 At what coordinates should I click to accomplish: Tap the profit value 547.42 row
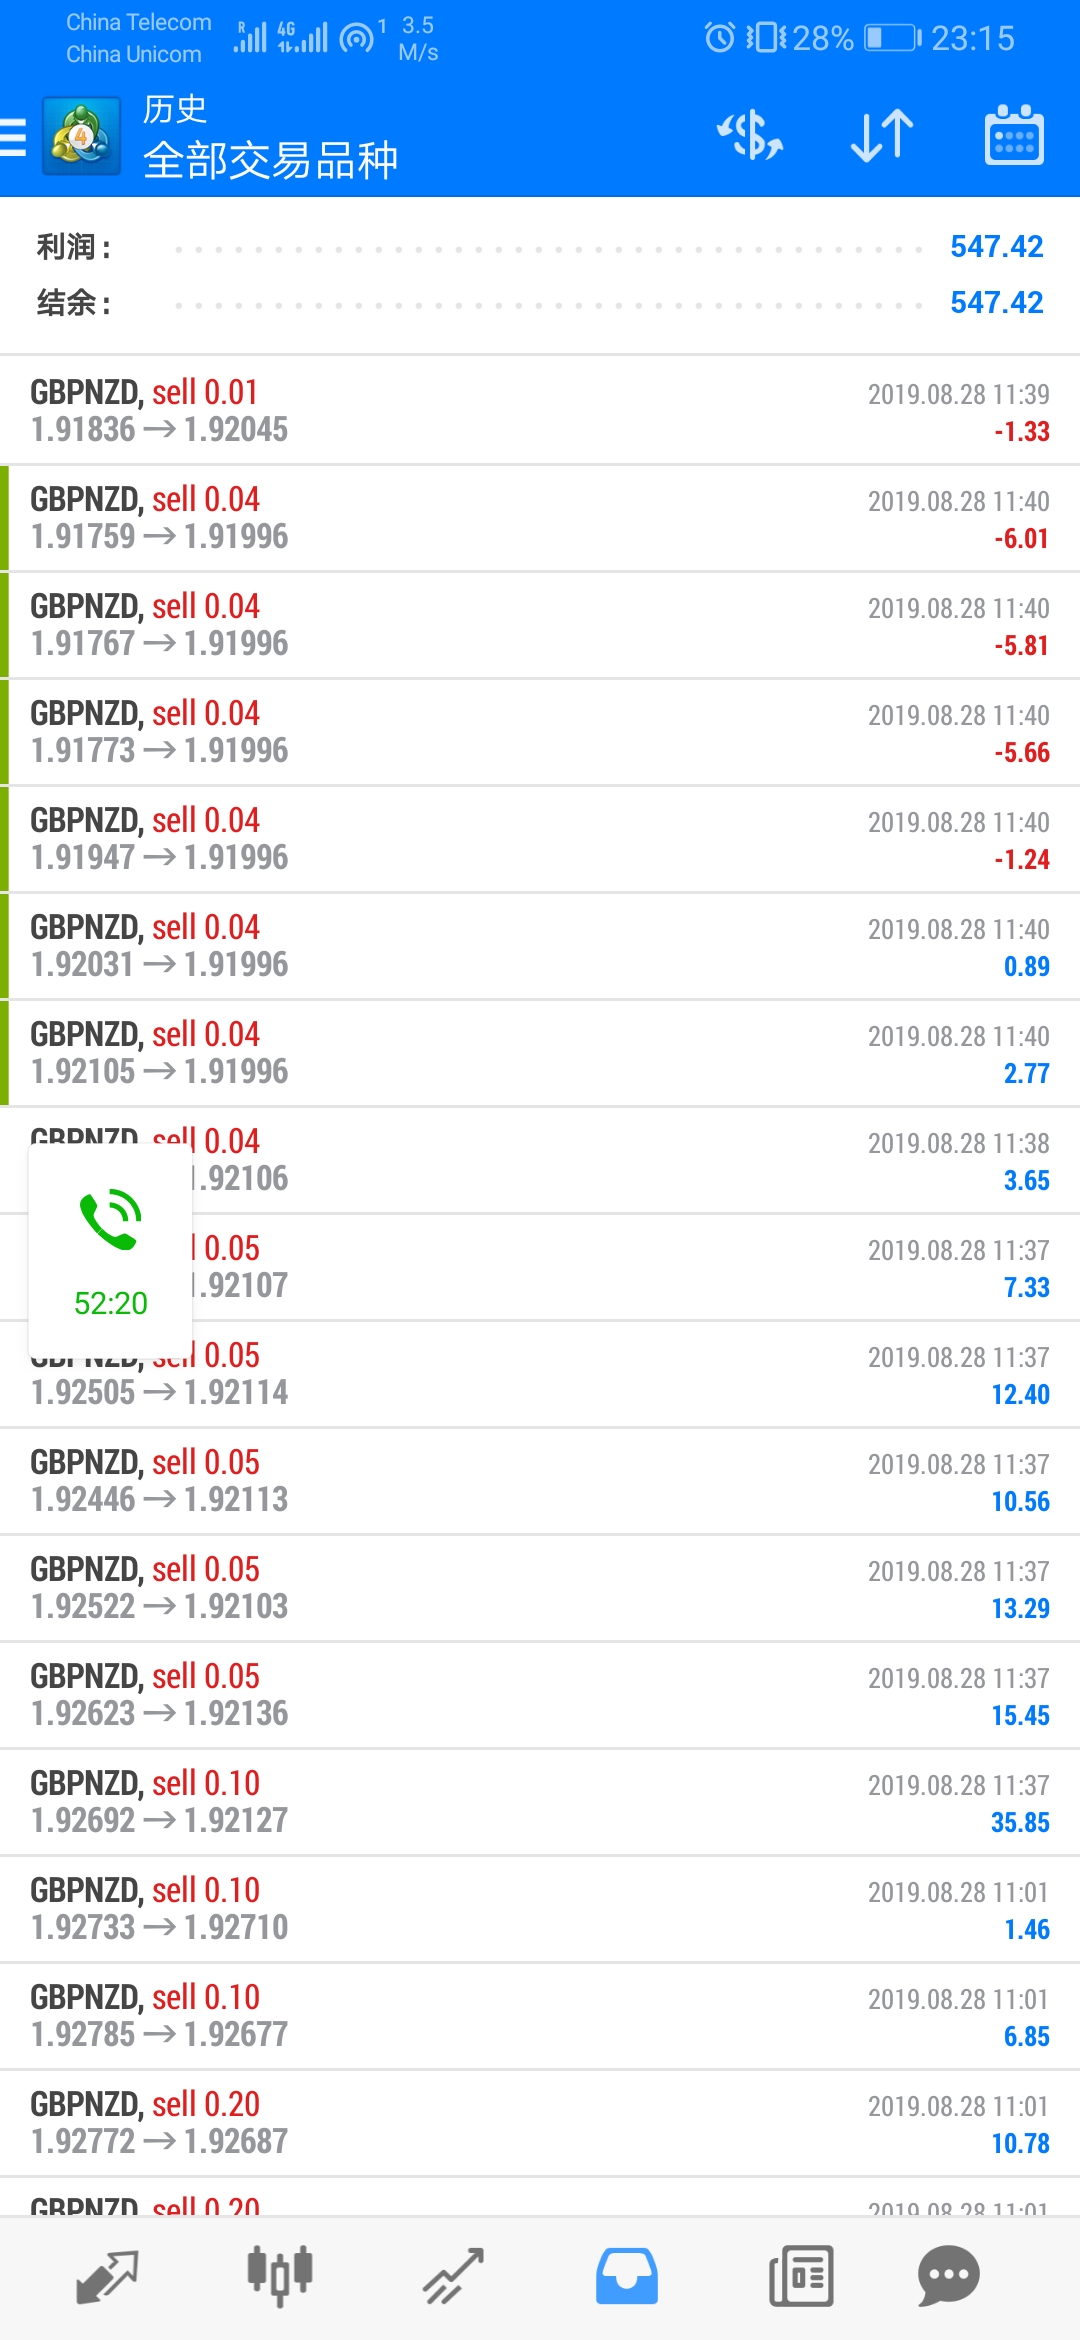point(540,247)
